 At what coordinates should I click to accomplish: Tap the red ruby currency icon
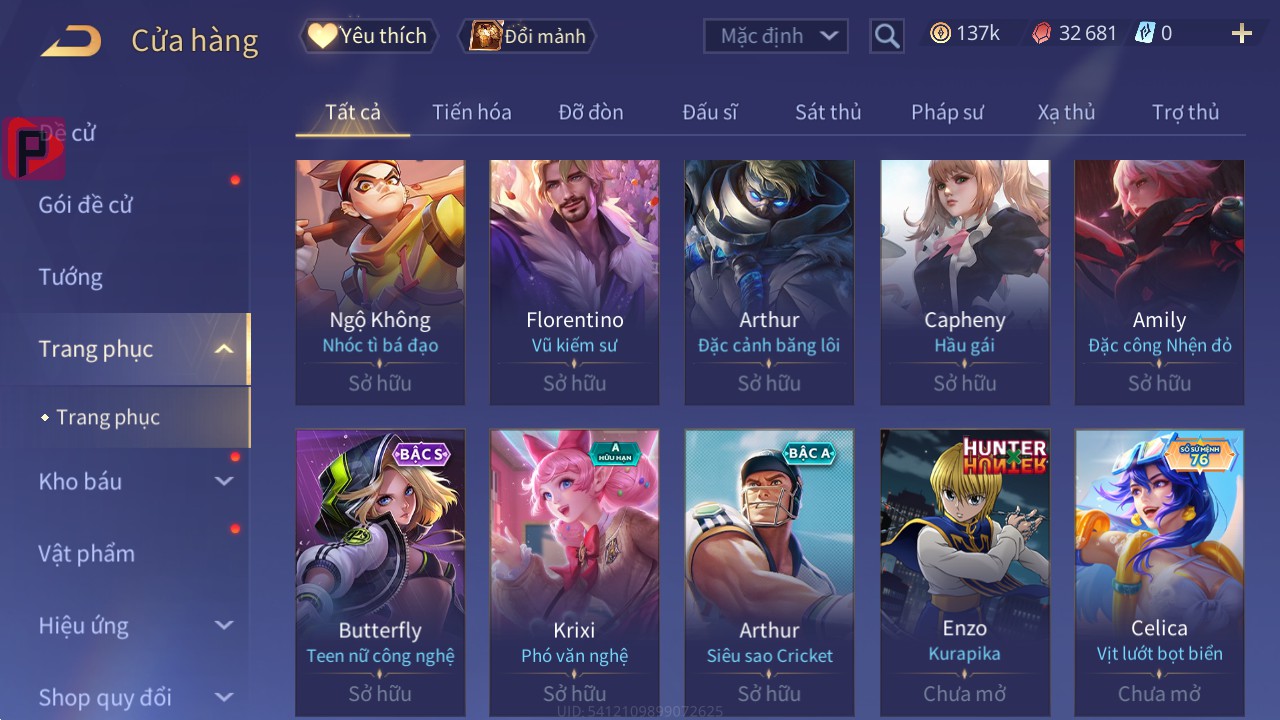(x=1041, y=33)
